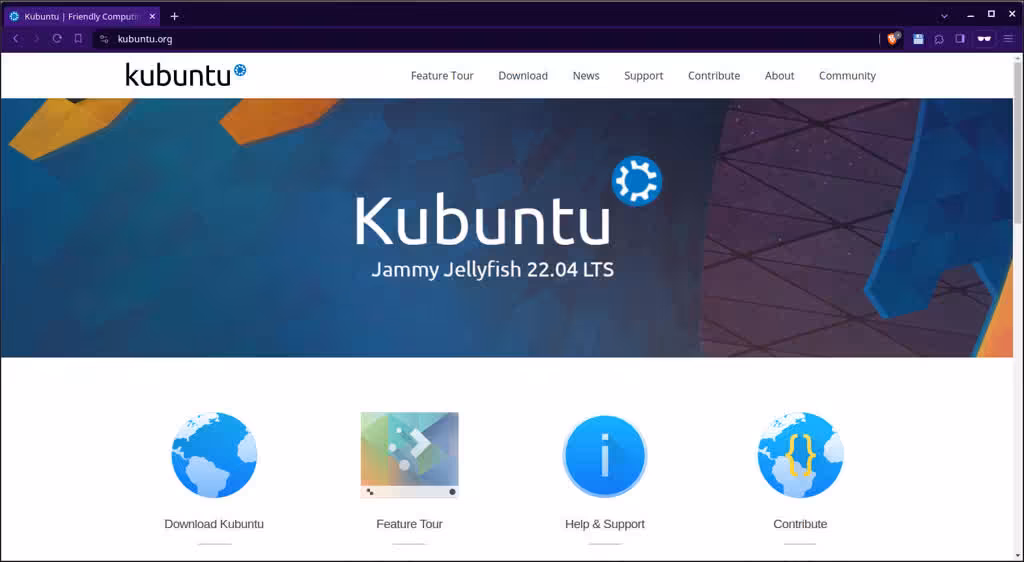1024x562 pixels.
Task: Click the Kubuntu gear logo in hero banner
Action: pyautogui.click(x=637, y=181)
